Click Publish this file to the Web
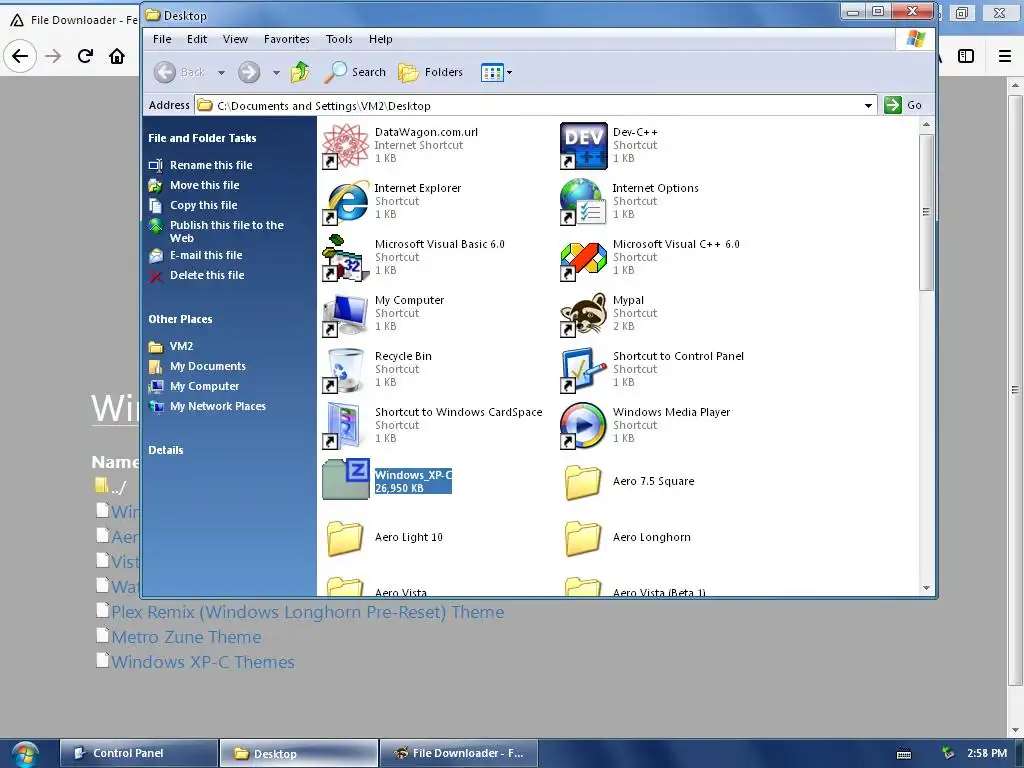This screenshot has height=768, width=1024. pos(227,231)
